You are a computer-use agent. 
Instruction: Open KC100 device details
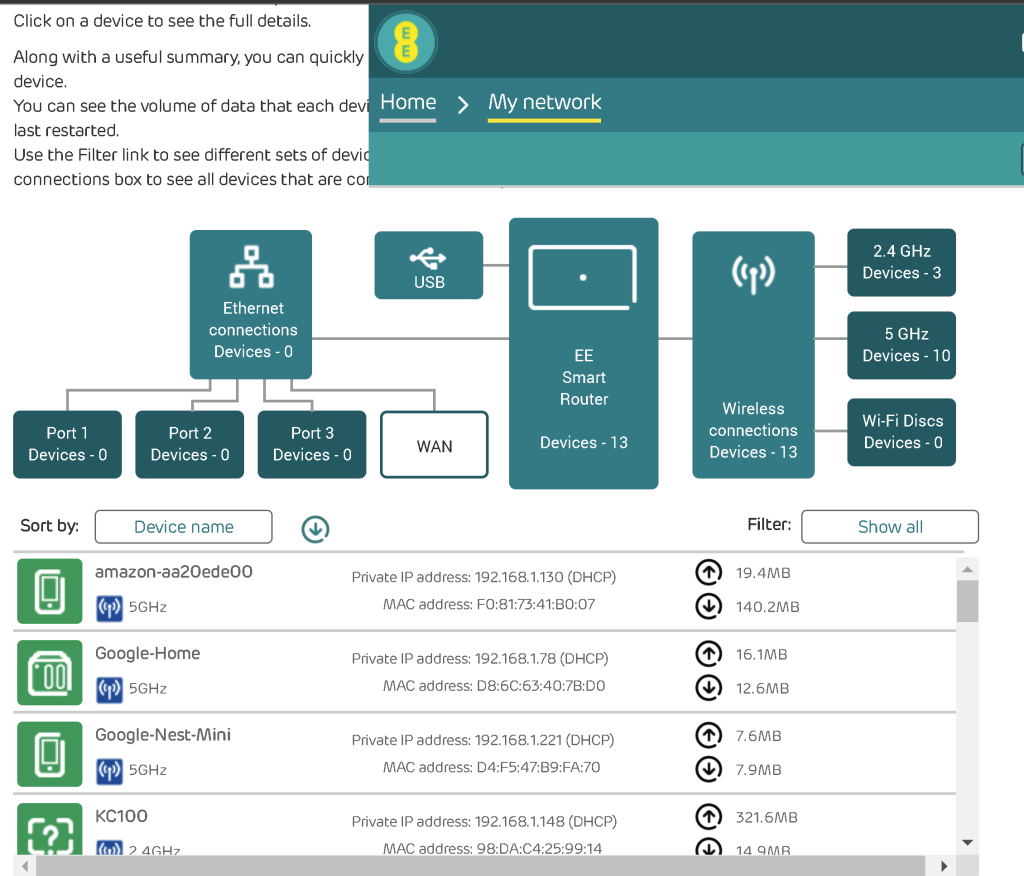click(485, 826)
